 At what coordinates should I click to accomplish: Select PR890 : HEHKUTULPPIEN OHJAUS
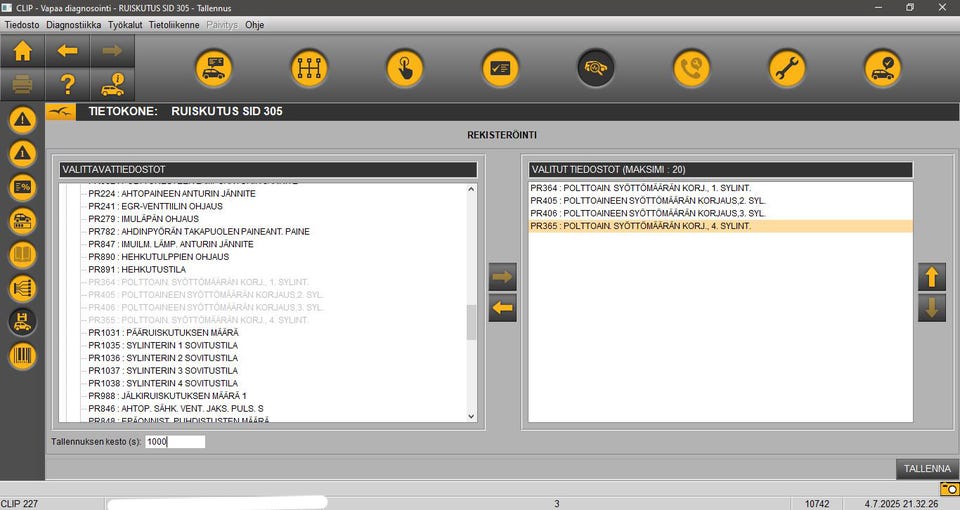[x=159, y=257]
